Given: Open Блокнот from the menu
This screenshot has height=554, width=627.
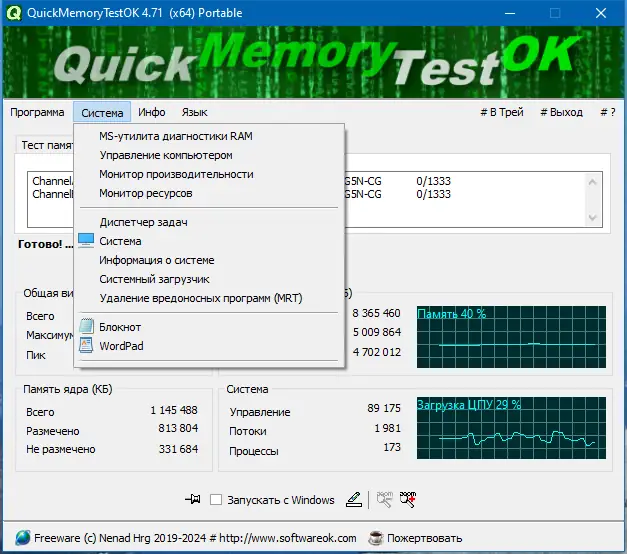Looking at the screenshot, I should coord(209,327).
